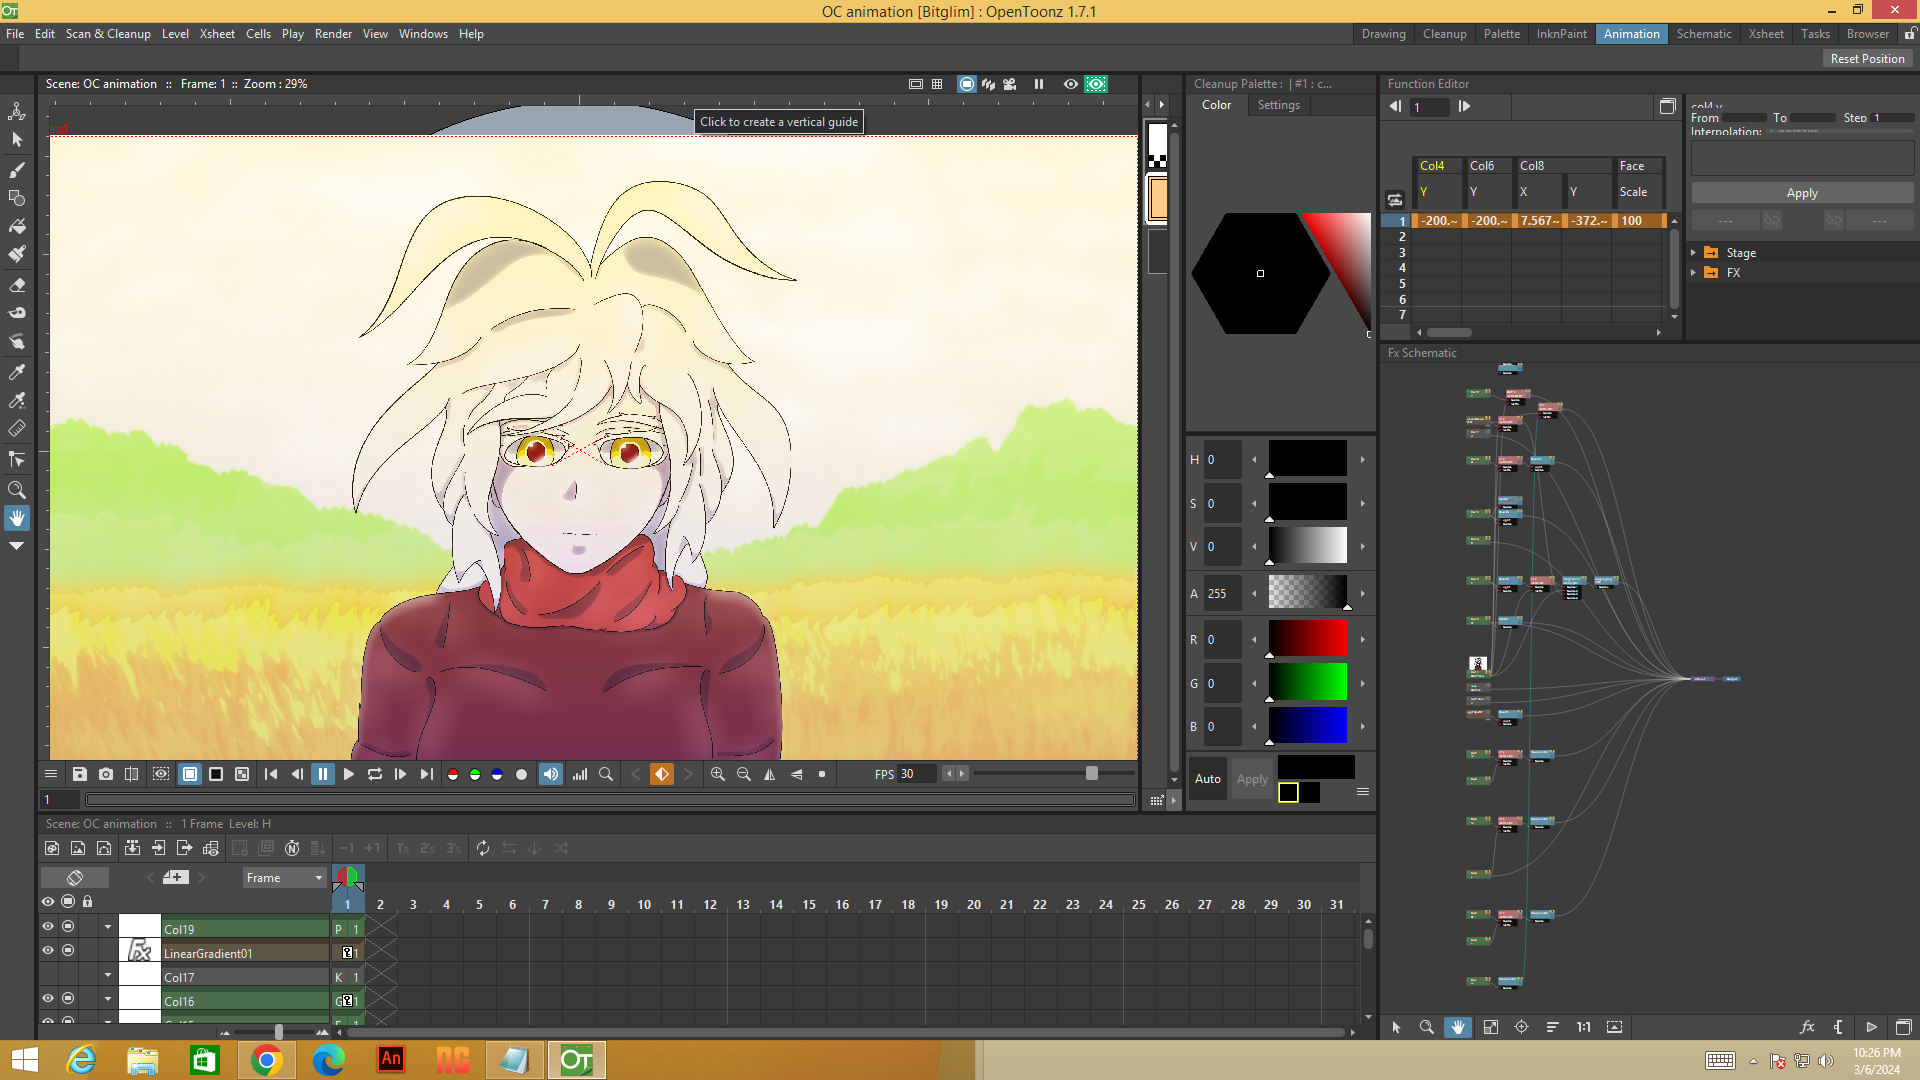1920x1080 pixels.
Task: Expand the Stage tree item
Action: [x=1693, y=253]
